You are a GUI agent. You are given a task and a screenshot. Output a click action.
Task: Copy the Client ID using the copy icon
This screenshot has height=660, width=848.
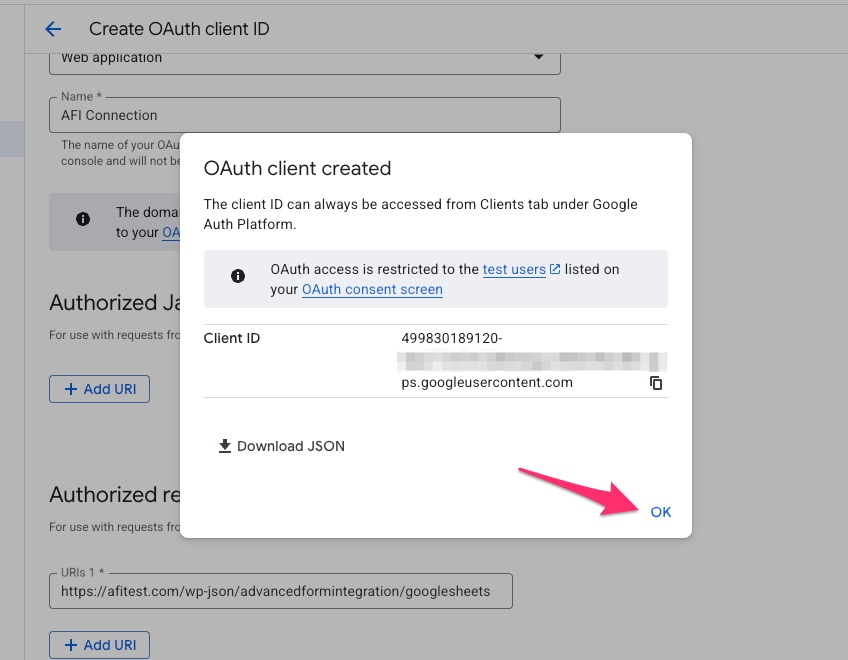click(656, 383)
